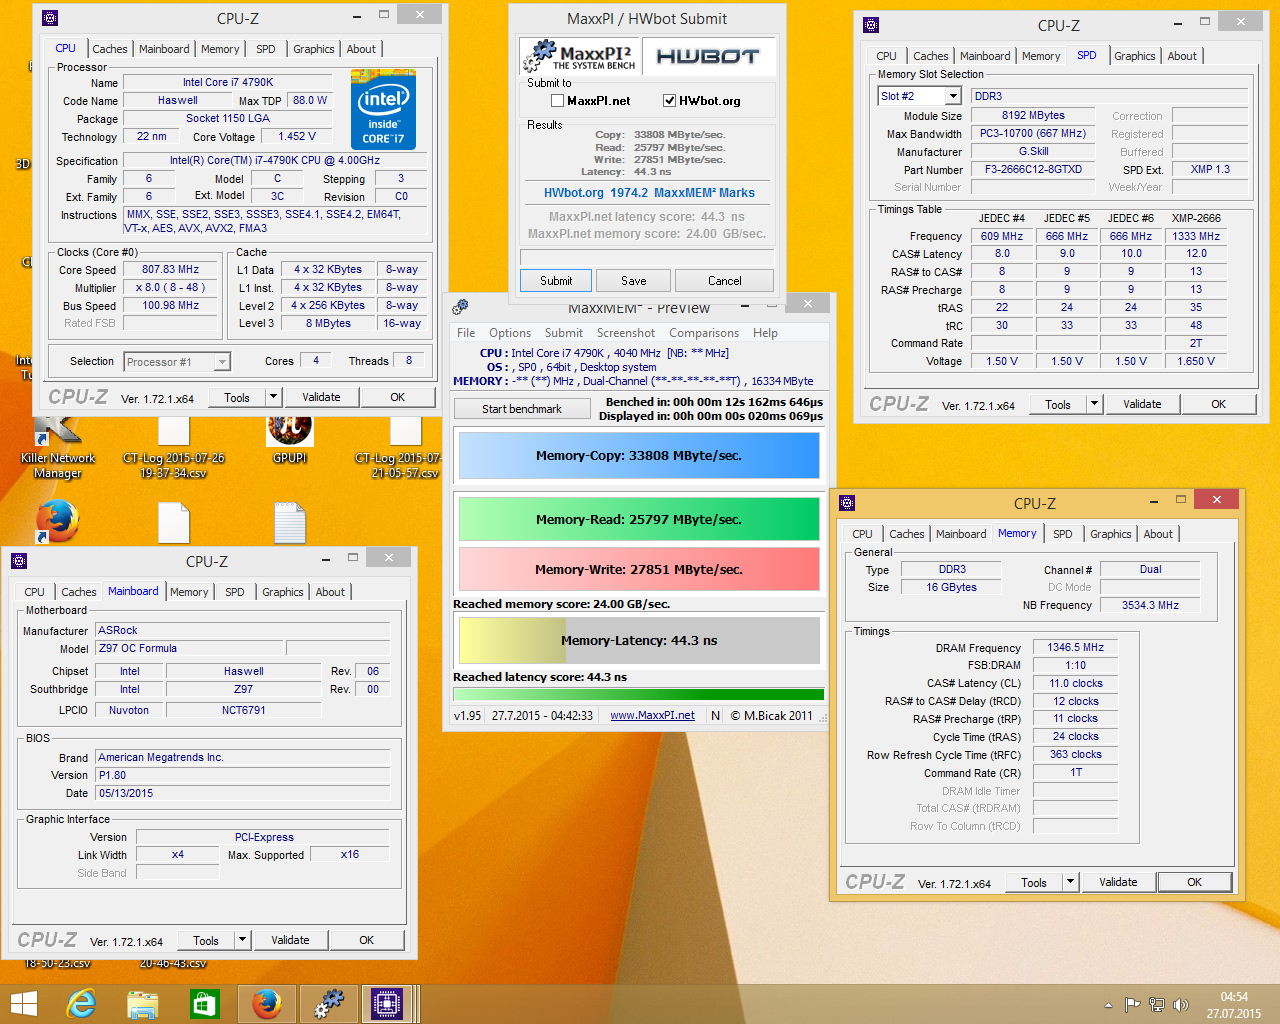Screen dimensions: 1280x1024
Task: Click the Memory-Read green result bar
Action: click(639, 520)
